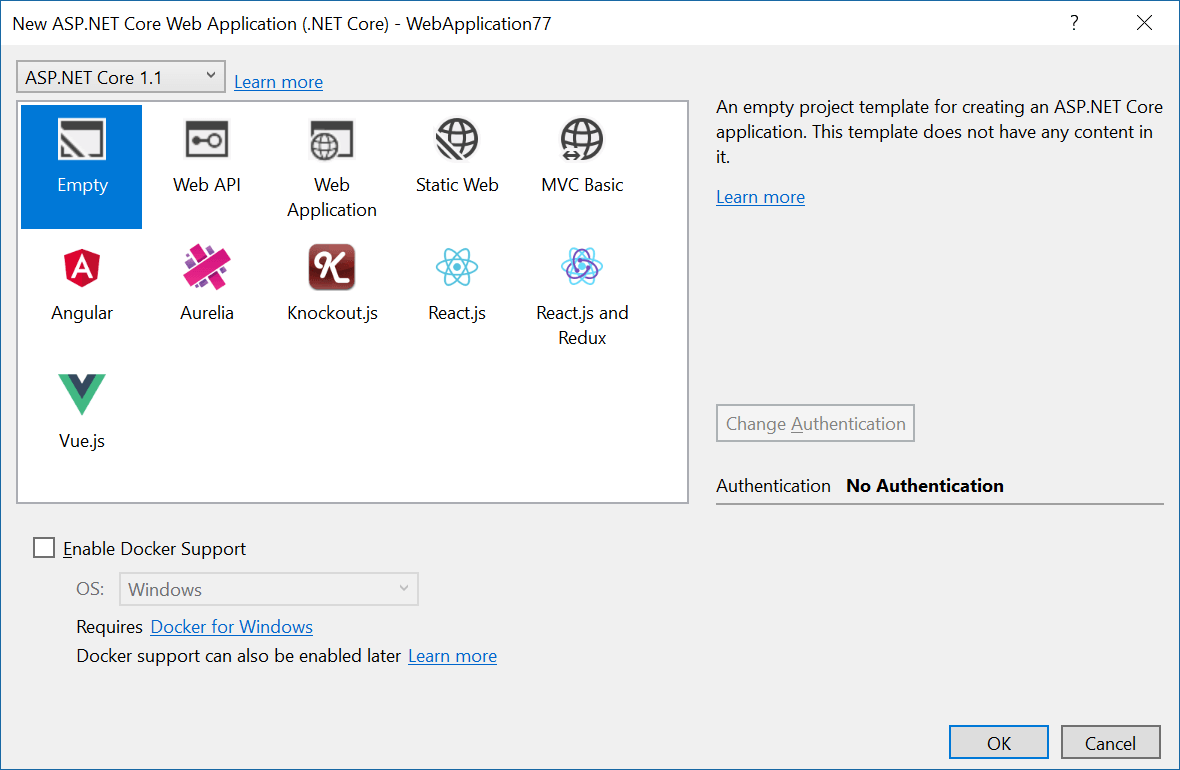Click the 'An empty project template' description text
Image resolution: width=1180 pixels, height=770 pixels.
click(939, 132)
